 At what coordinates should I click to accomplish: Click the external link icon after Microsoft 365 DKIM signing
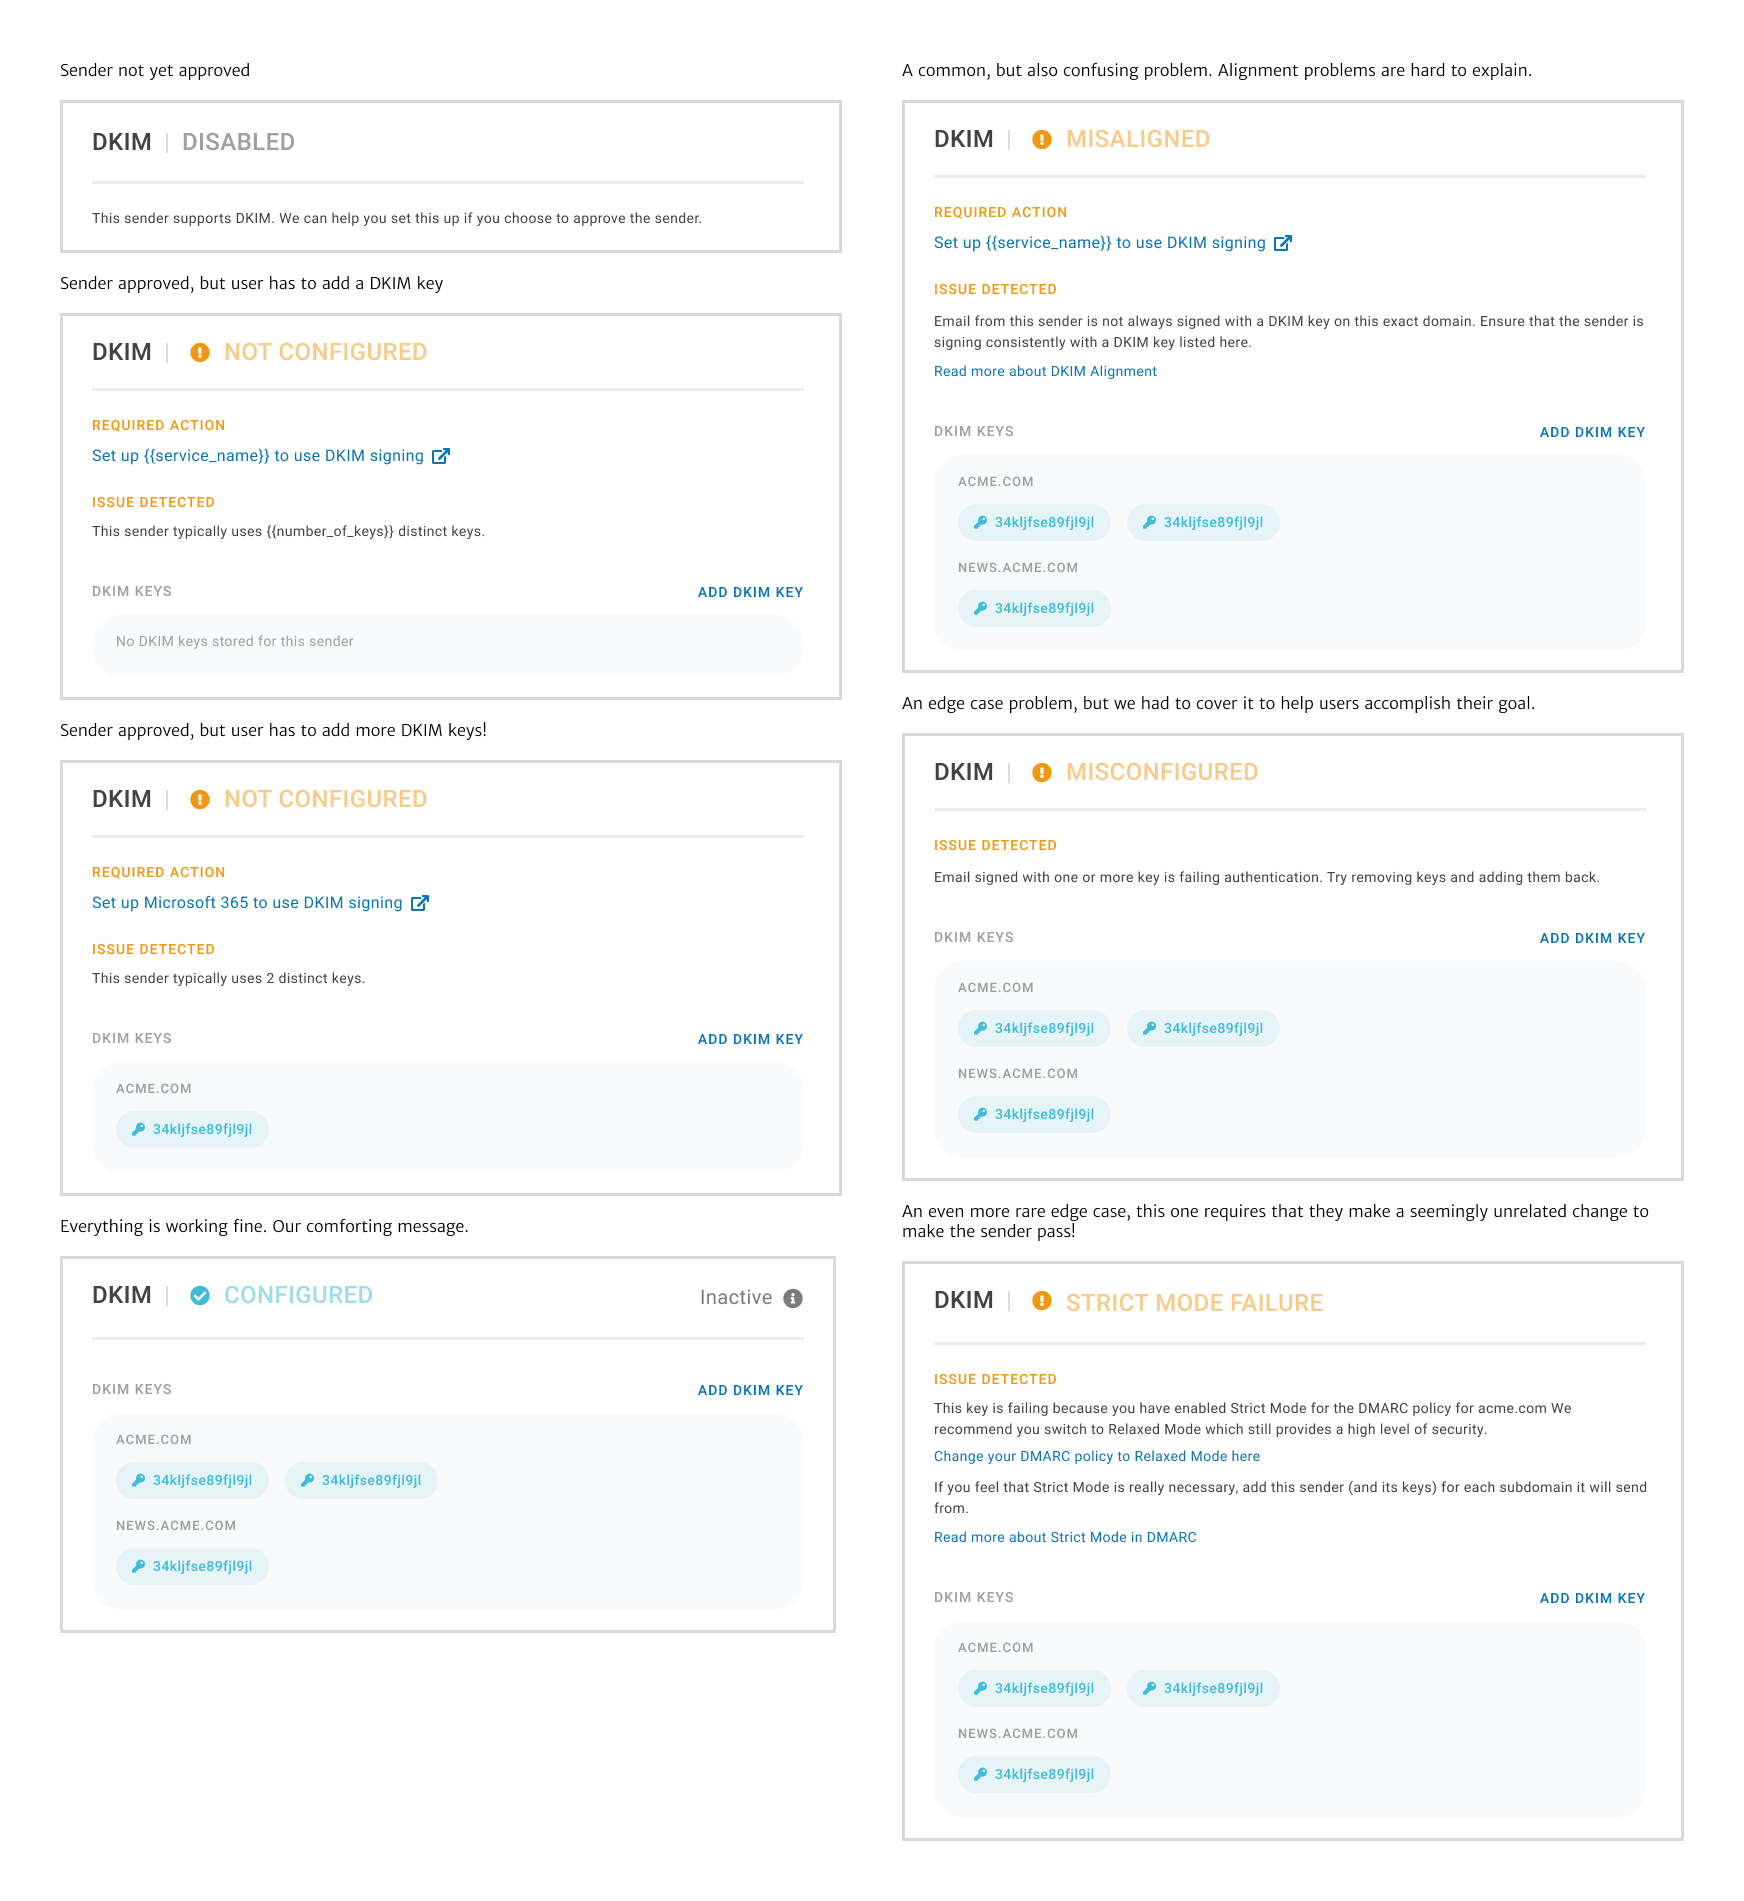pyautogui.click(x=421, y=903)
